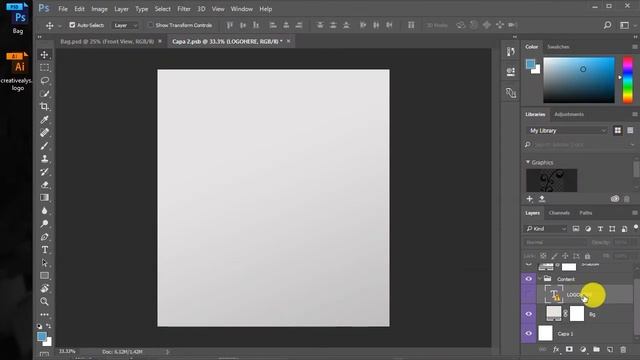Select the Blur tool
Screen dimensions: 640x360
[x=44, y=211]
